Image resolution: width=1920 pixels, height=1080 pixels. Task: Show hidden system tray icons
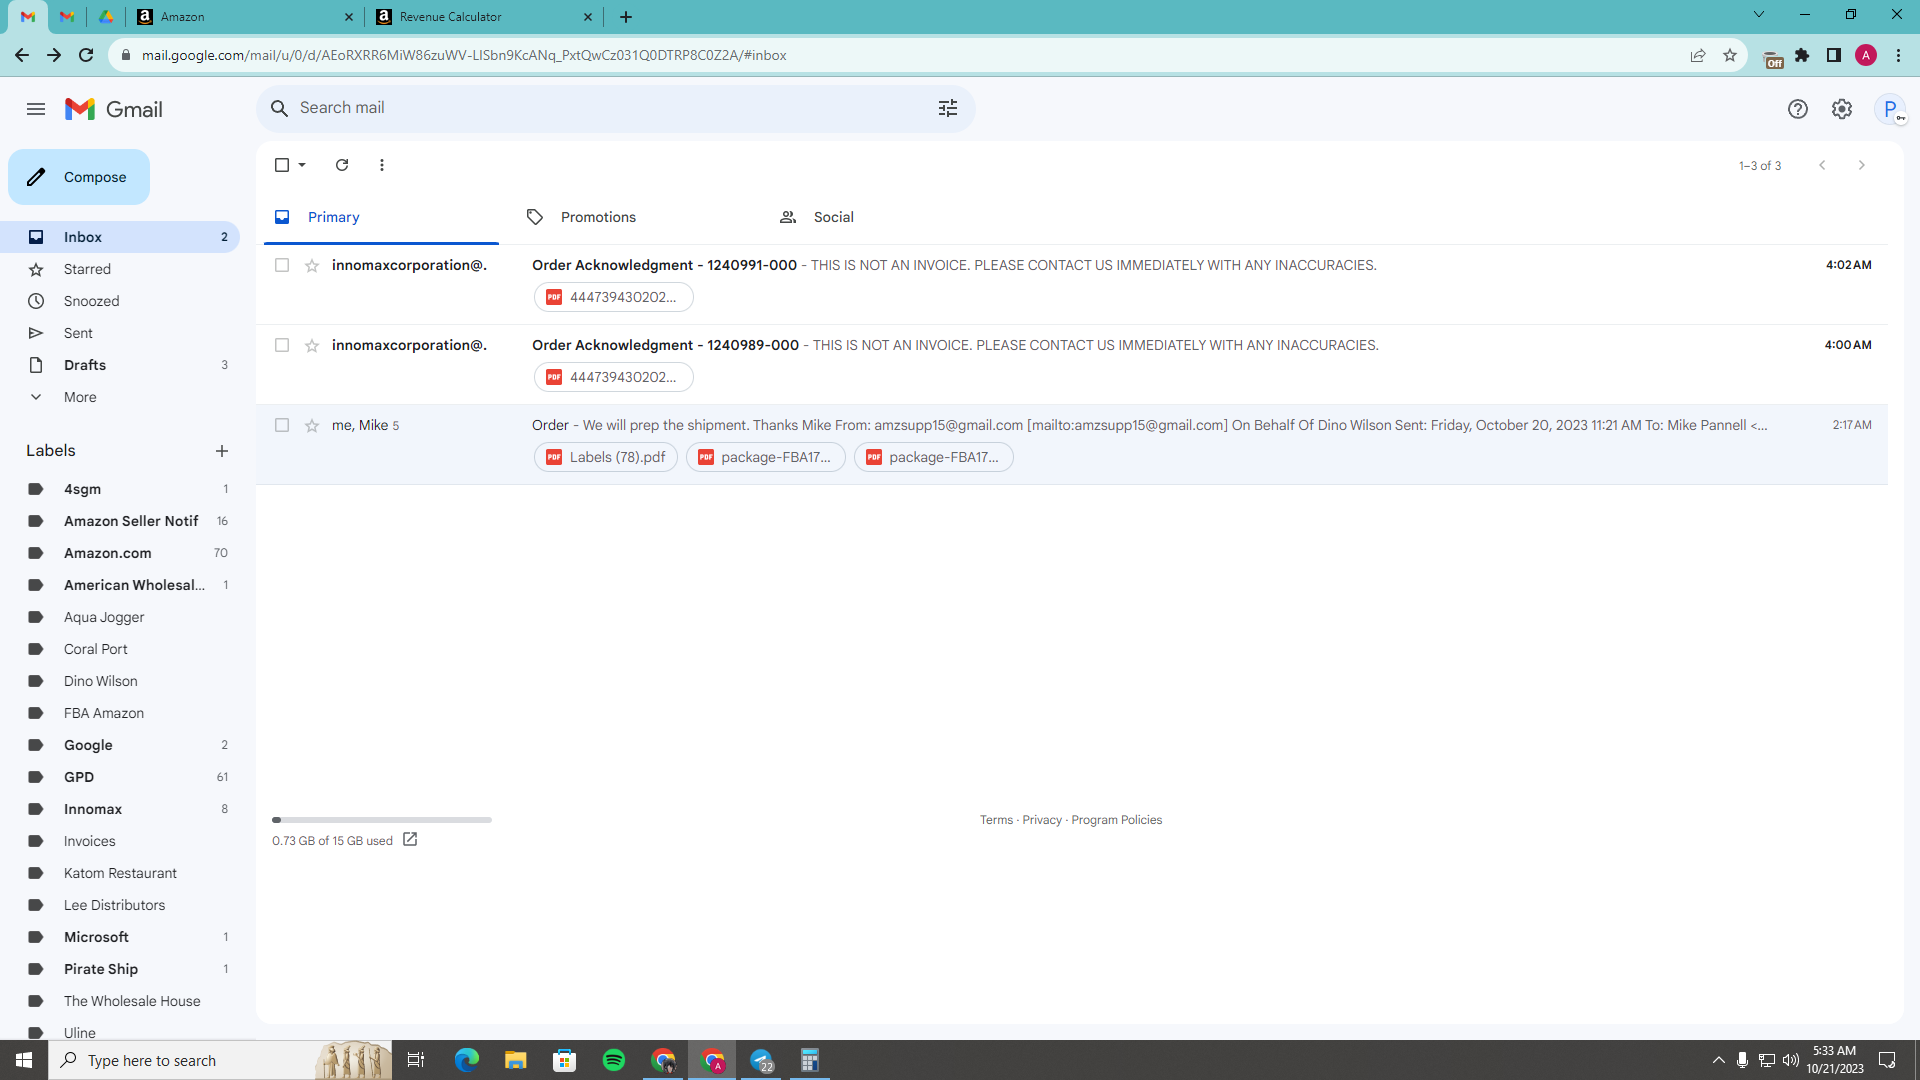1718,1060
